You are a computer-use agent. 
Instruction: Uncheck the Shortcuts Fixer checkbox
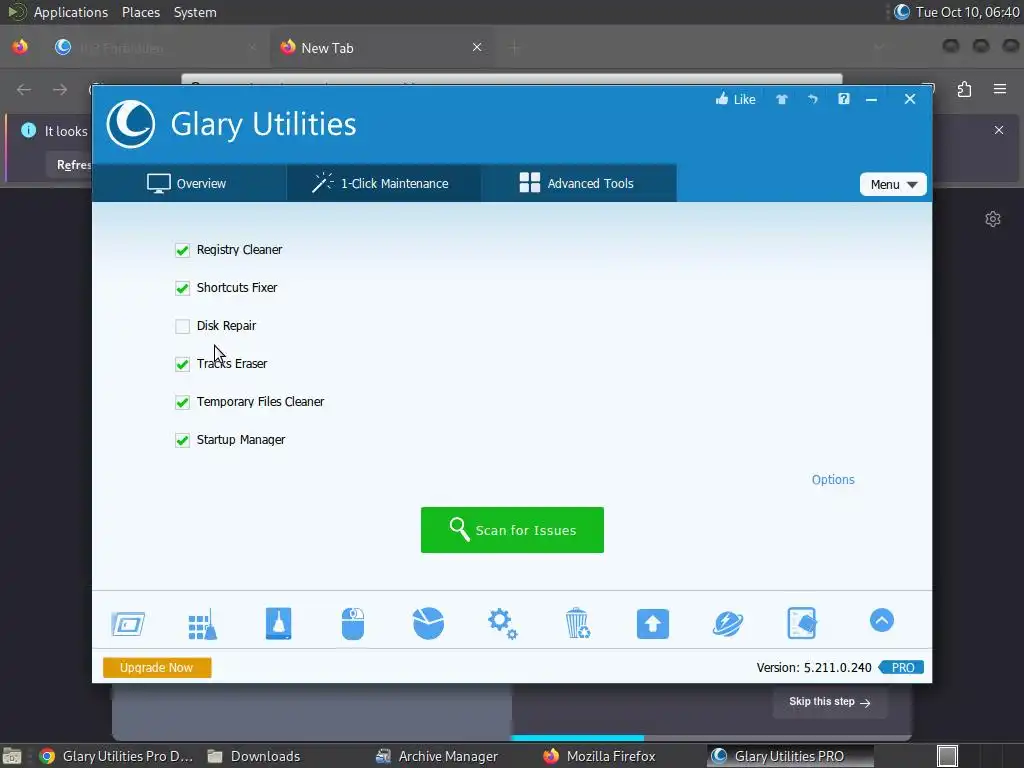click(x=182, y=288)
